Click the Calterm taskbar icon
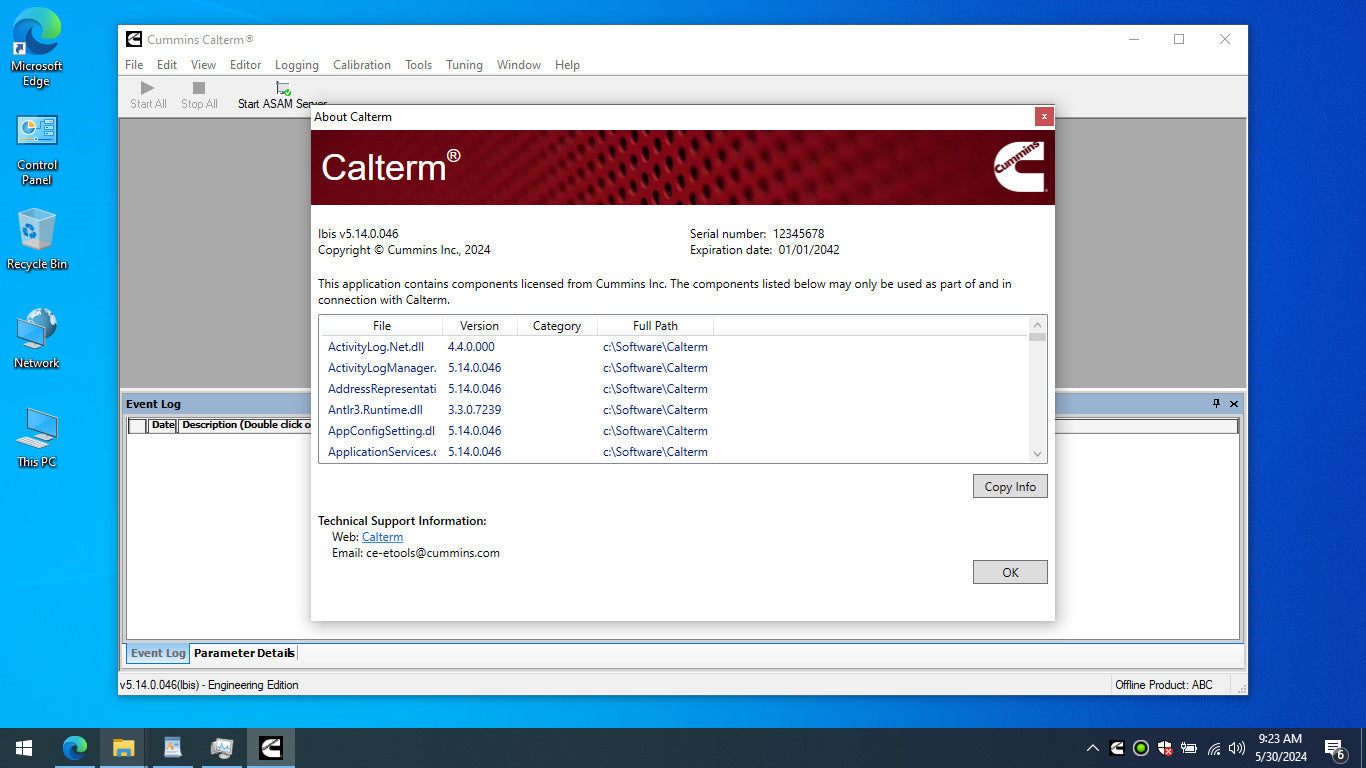Viewport: 1366px width, 768px height. click(x=270, y=748)
